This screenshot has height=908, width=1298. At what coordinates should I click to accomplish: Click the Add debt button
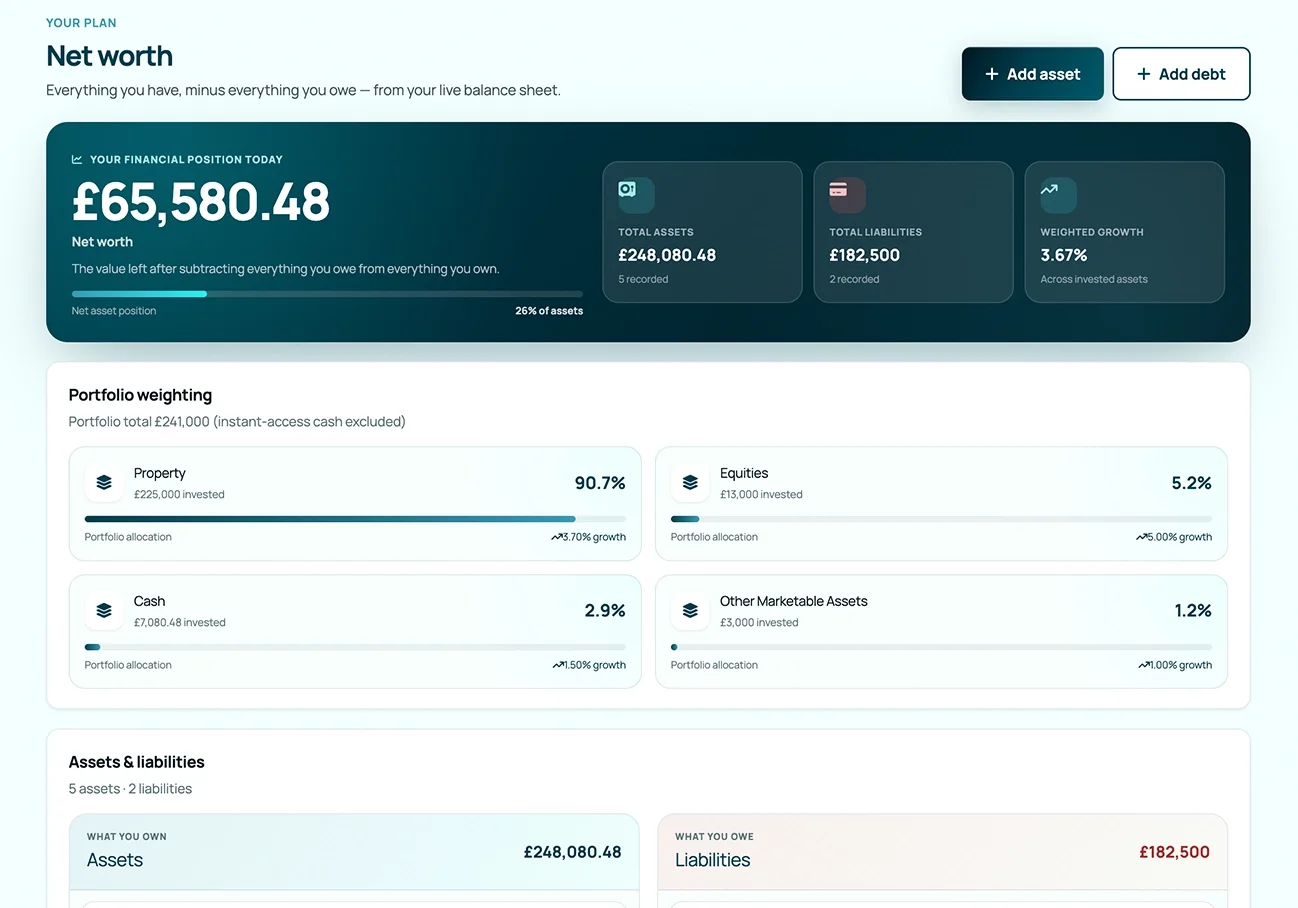click(x=1181, y=74)
